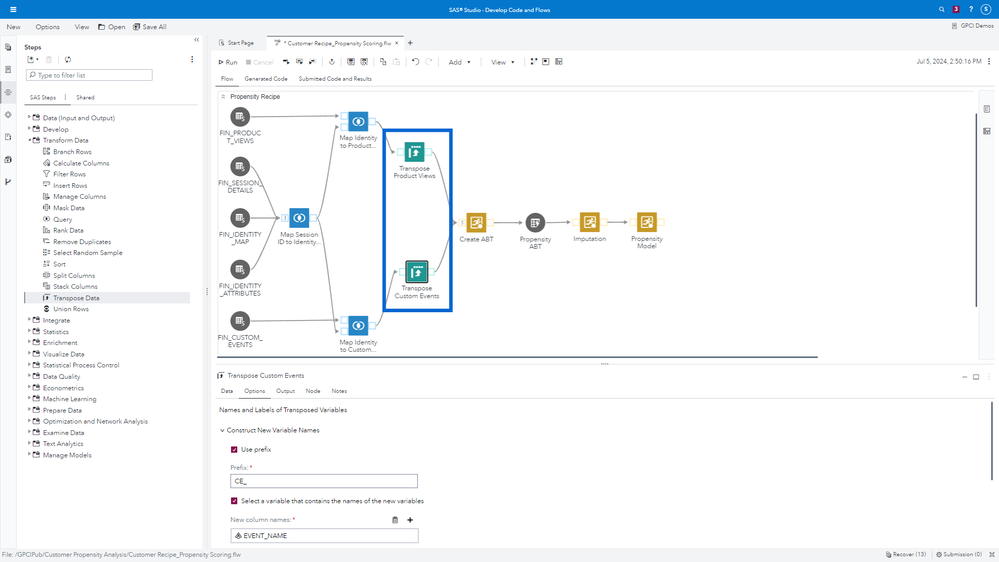Click the search icon in top header
The height and width of the screenshot is (562, 999).
tap(941, 9)
